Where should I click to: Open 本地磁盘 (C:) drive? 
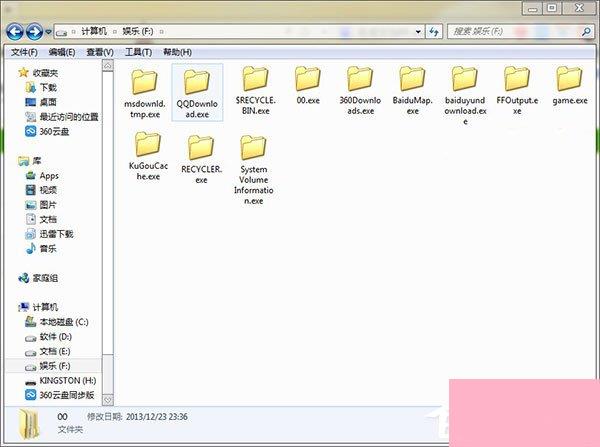click(57, 322)
